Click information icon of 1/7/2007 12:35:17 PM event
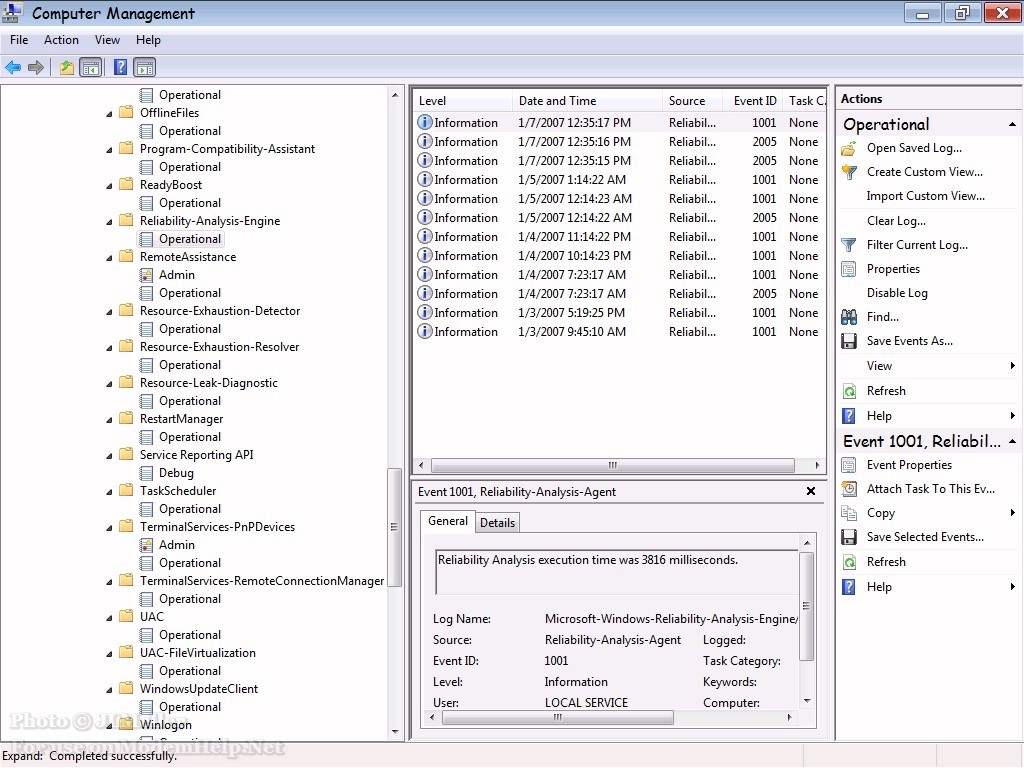This screenshot has height=768, width=1024. coord(424,122)
